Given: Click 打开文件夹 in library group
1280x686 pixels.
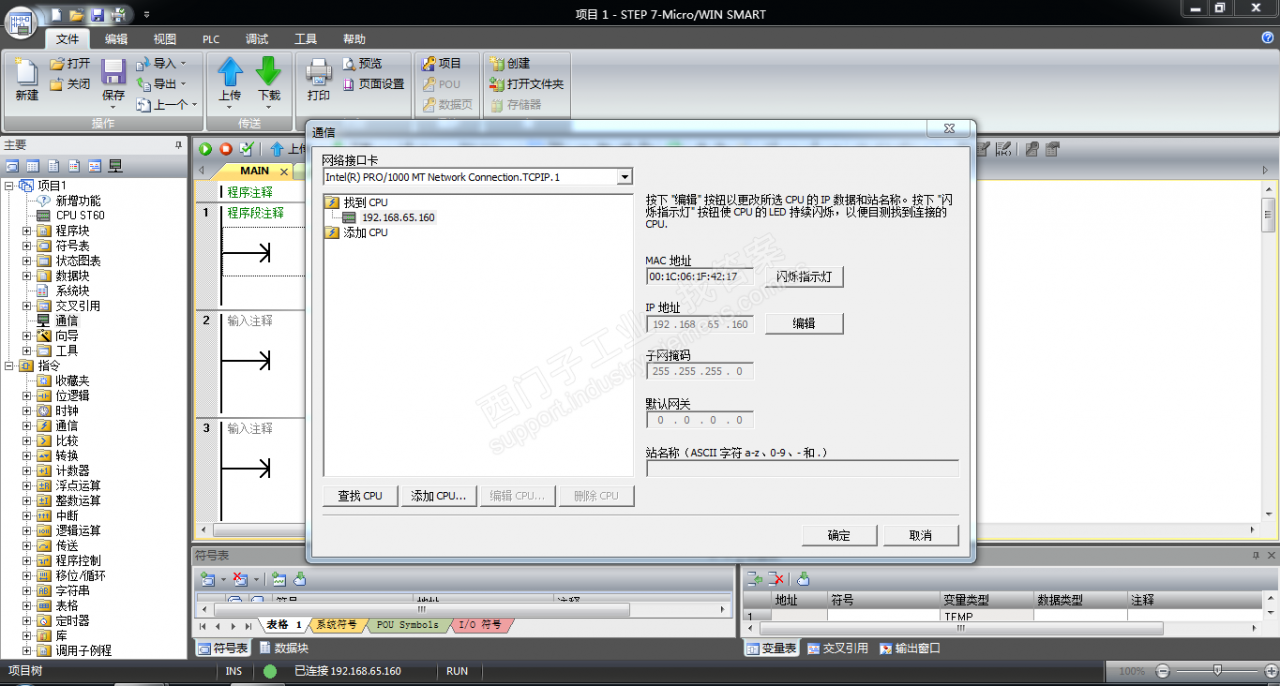Looking at the screenshot, I should [x=527, y=84].
